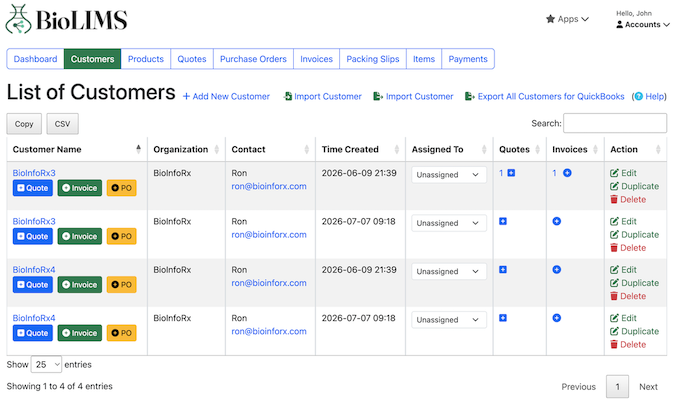Screen dimensions: 677x400
Task: Add invoice plus icon, last BioInfoRx4 row
Action: (557, 318)
